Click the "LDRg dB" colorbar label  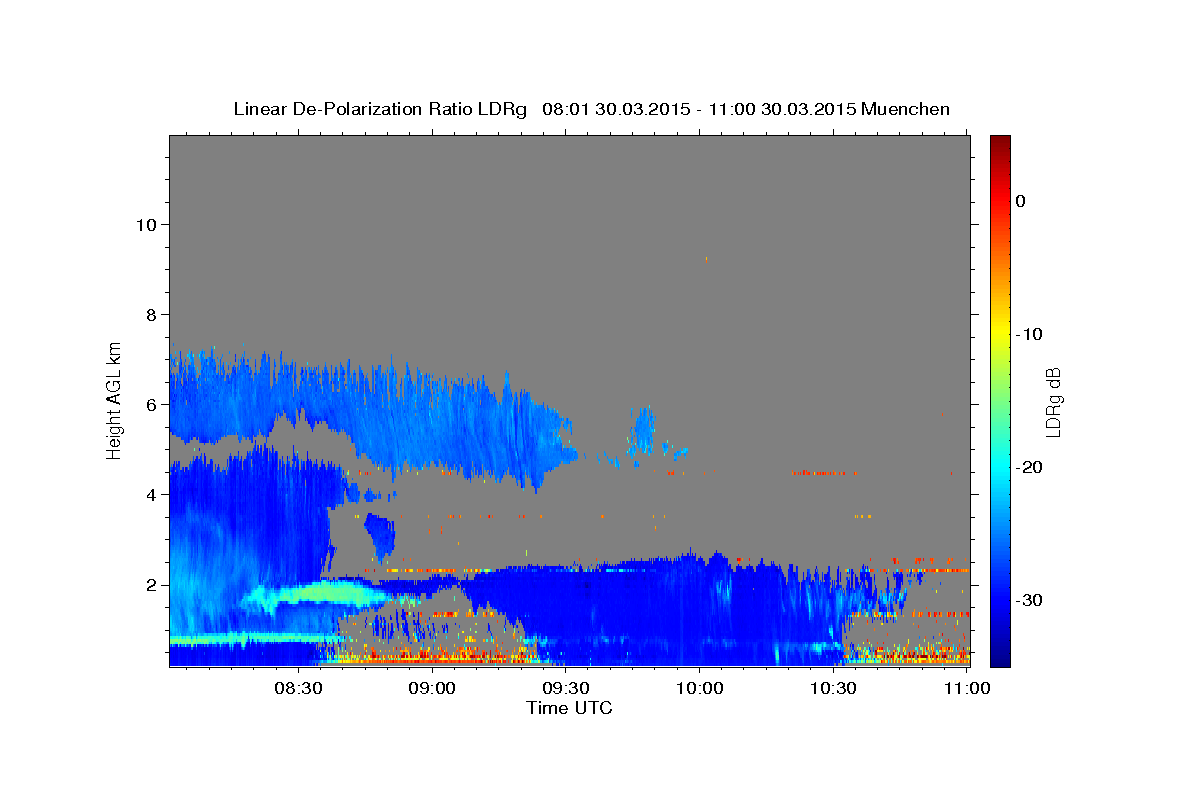tap(1052, 403)
